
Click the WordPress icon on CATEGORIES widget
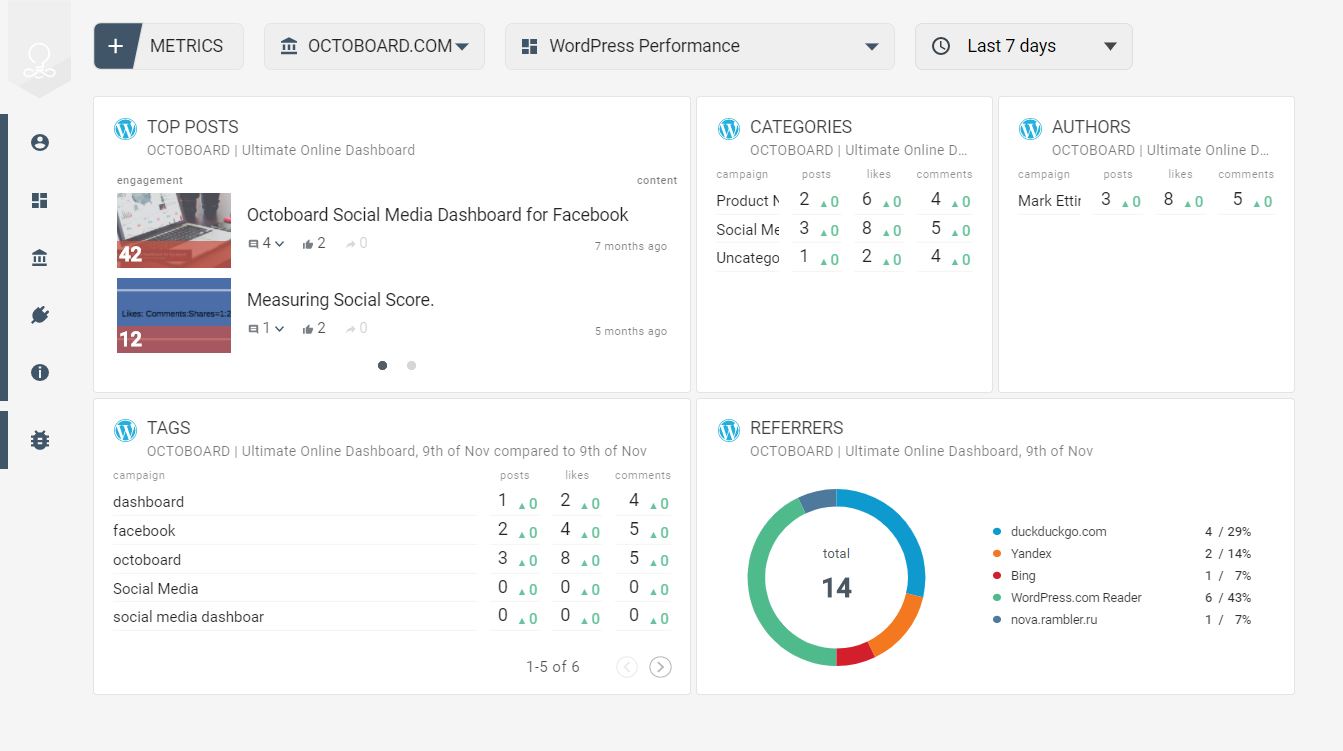coord(729,129)
